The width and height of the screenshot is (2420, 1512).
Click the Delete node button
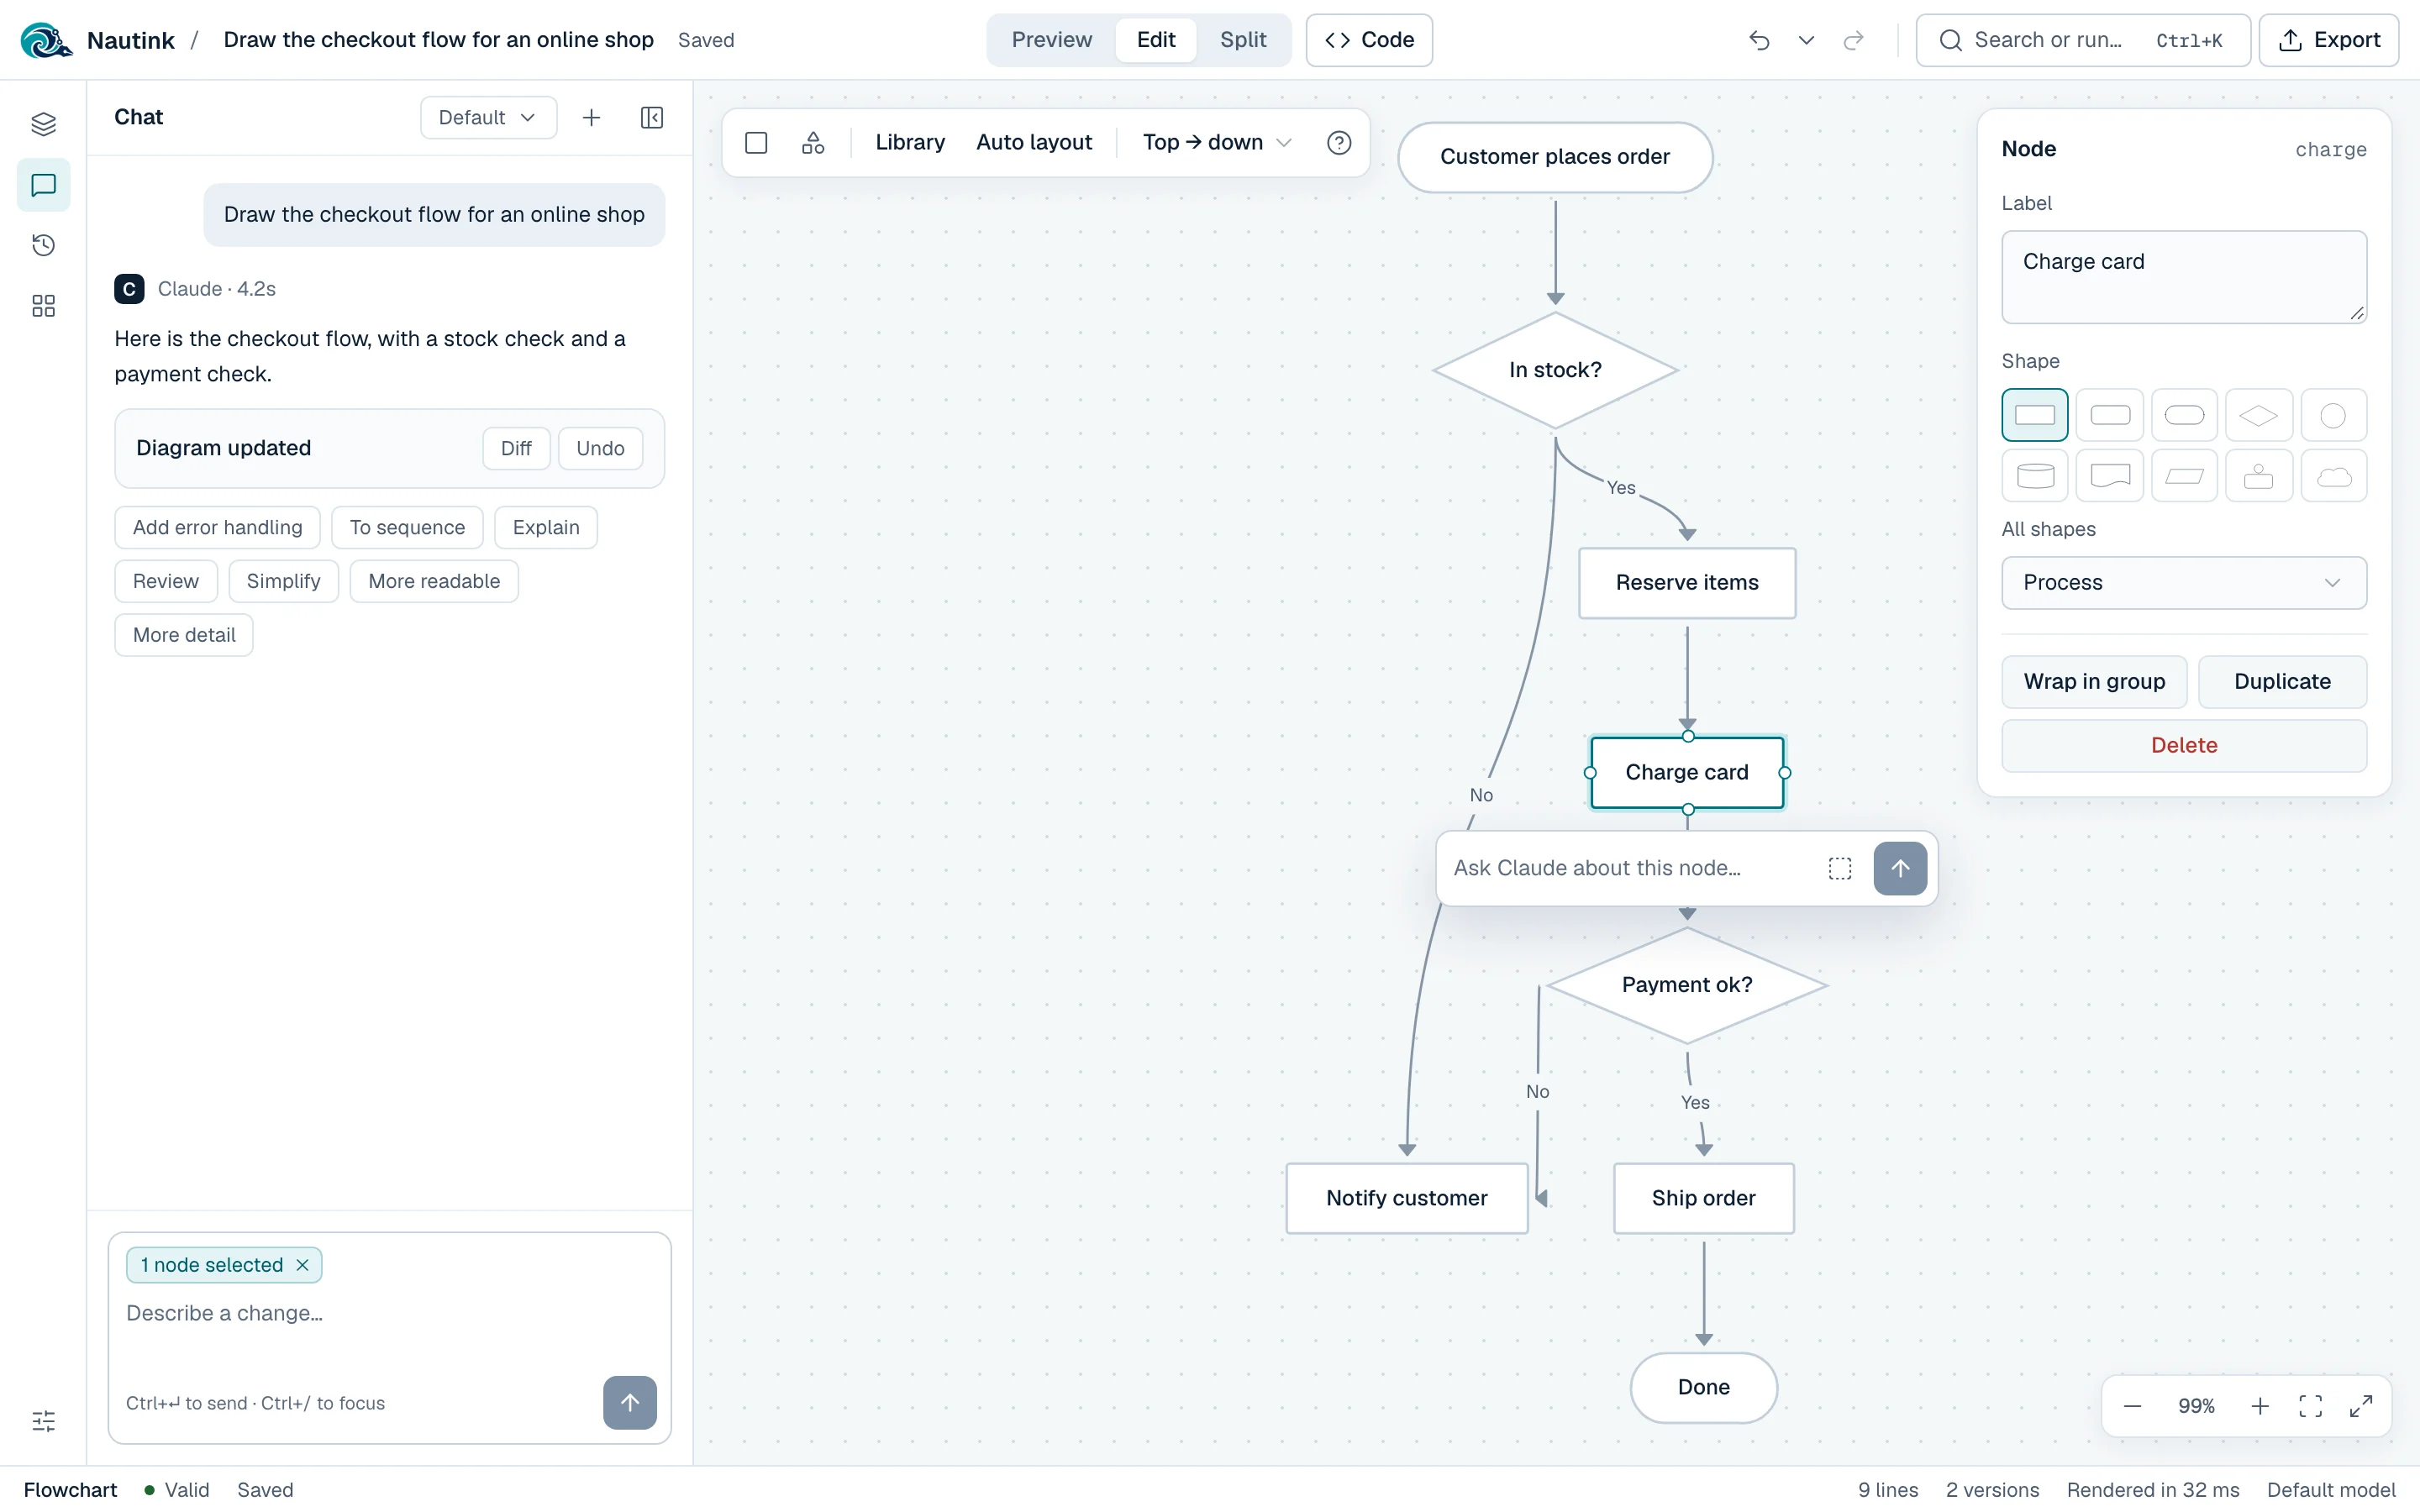(x=2184, y=746)
